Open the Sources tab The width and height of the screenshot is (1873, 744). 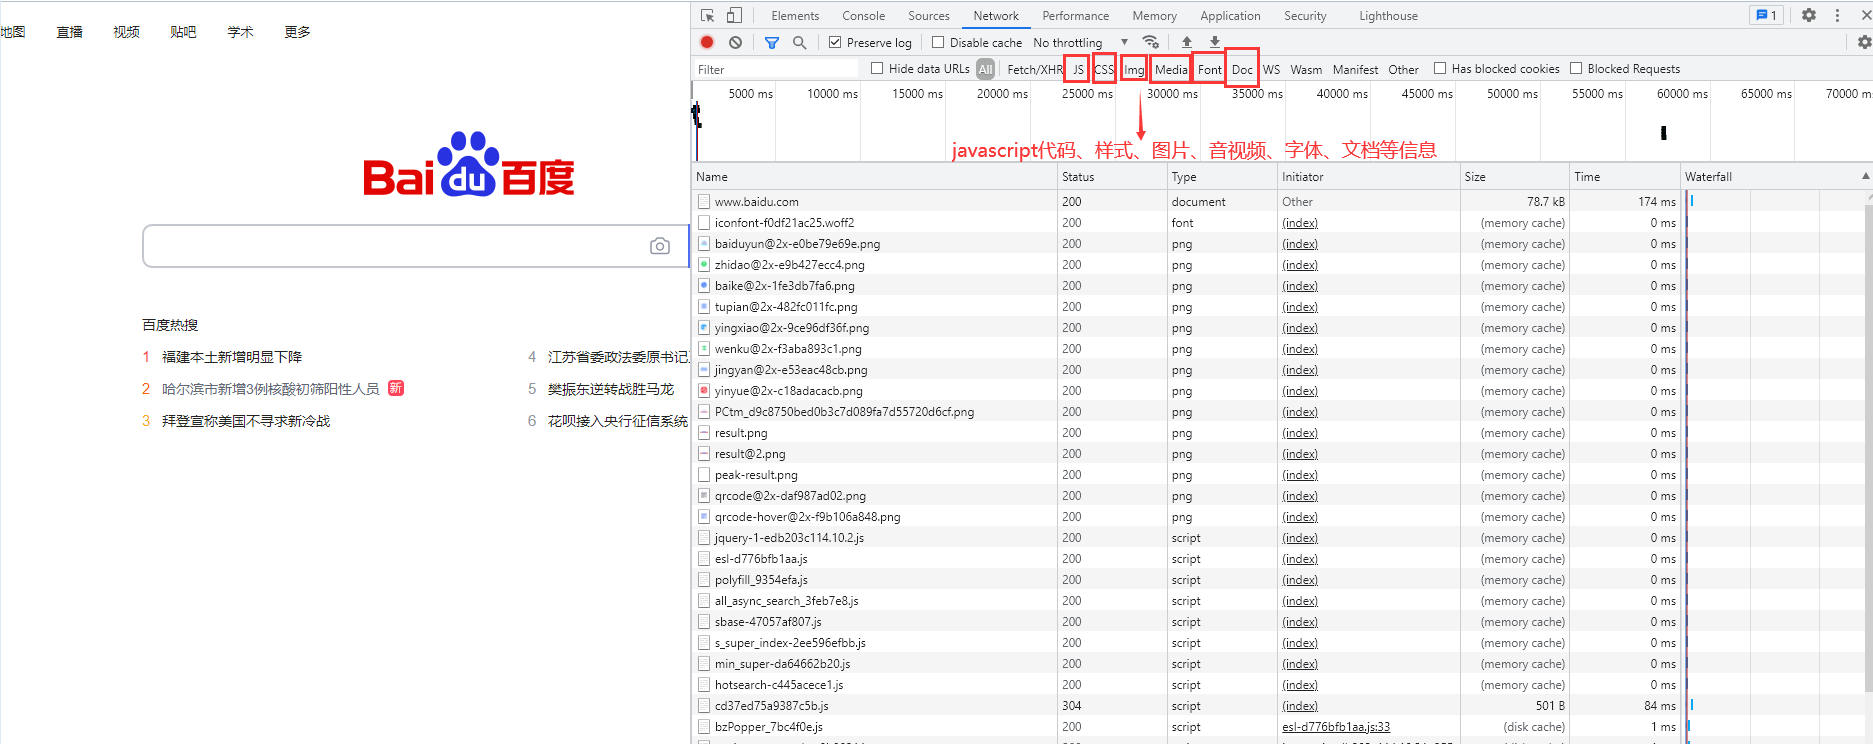click(x=928, y=16)
